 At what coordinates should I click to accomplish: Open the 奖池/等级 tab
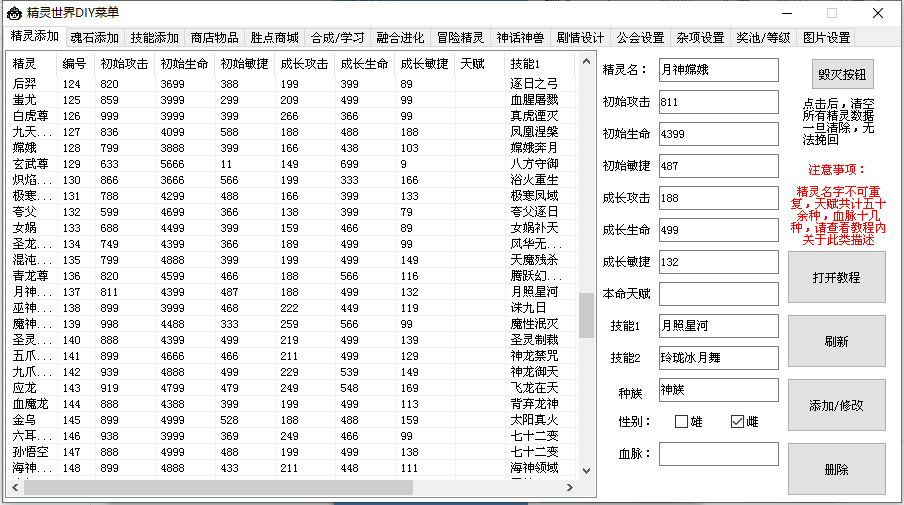763,38
